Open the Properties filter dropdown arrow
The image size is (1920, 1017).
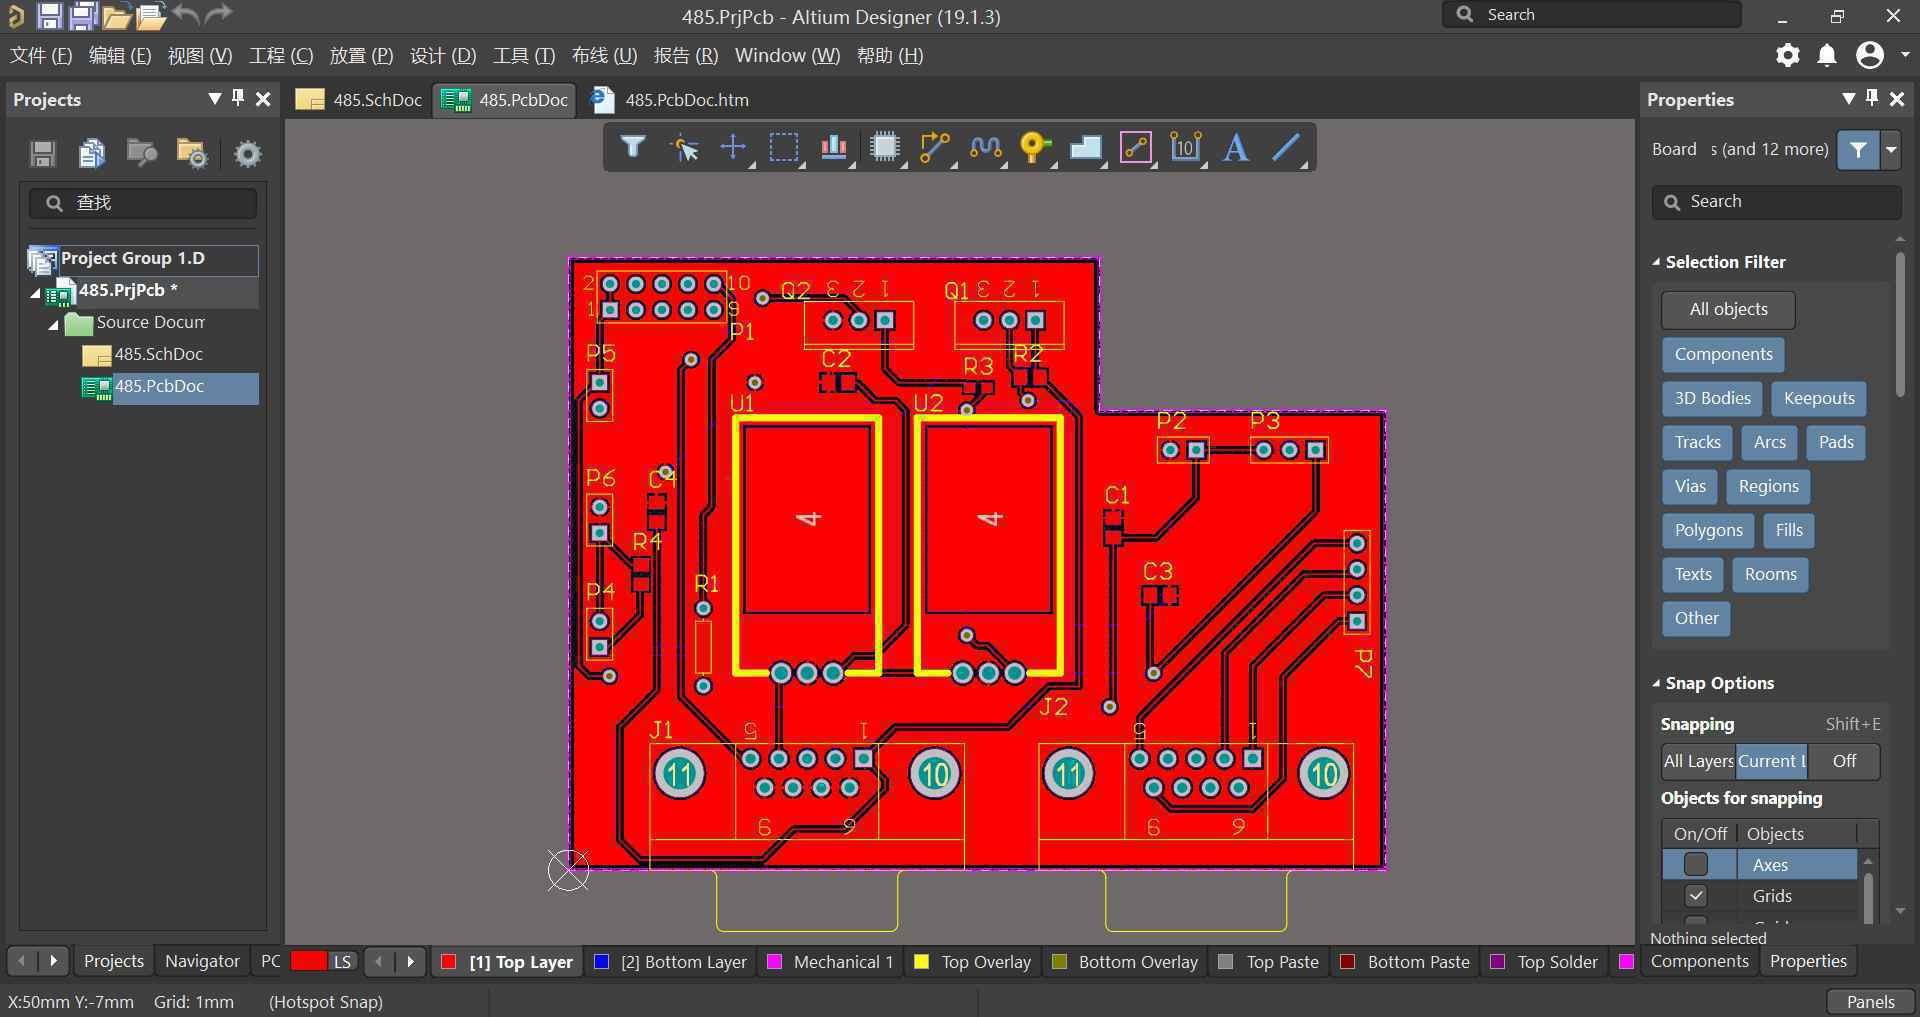(1890, 150)
